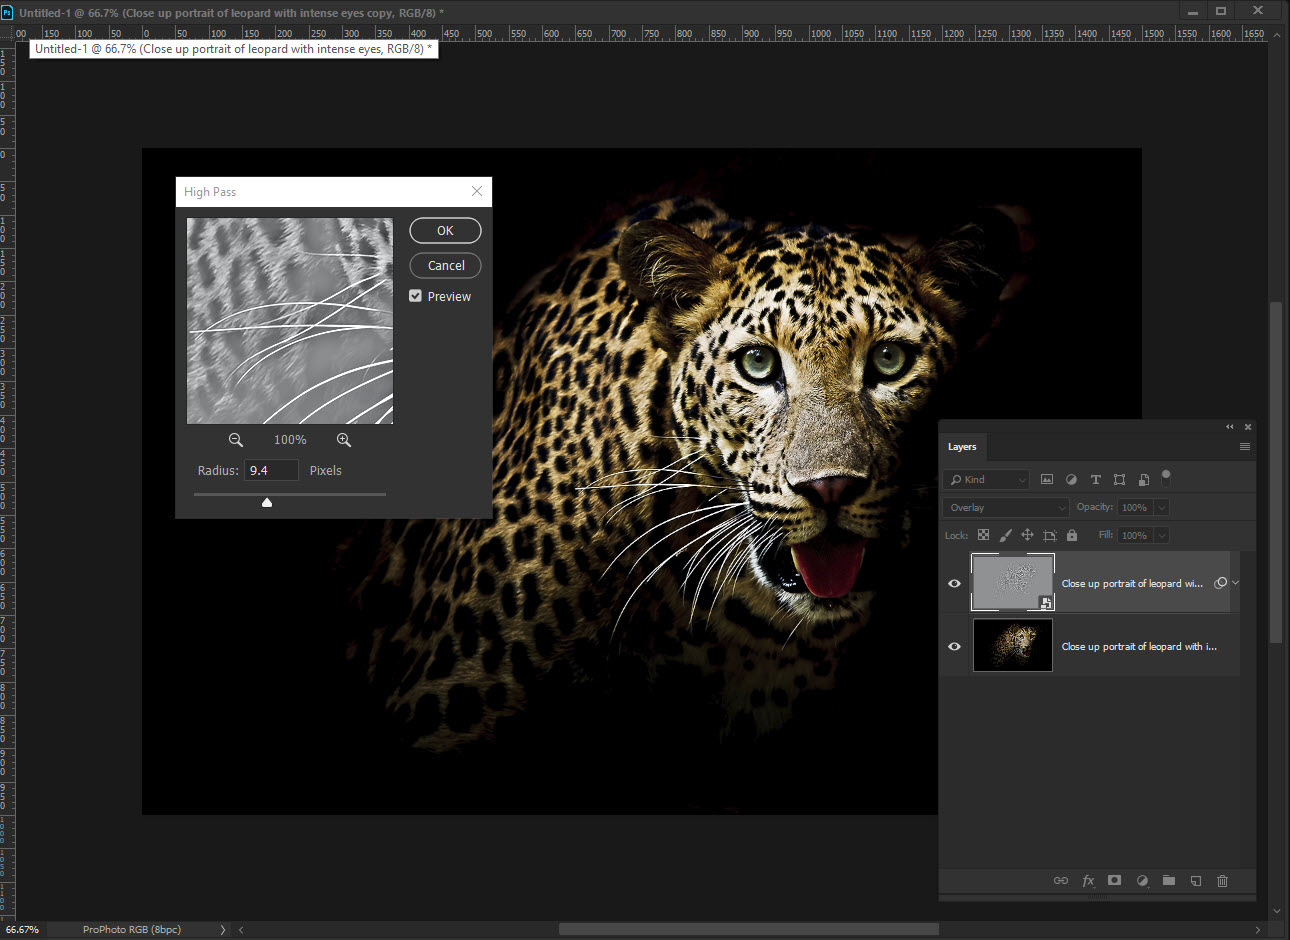Create new fill or adjustment layer

(1142, 881)
